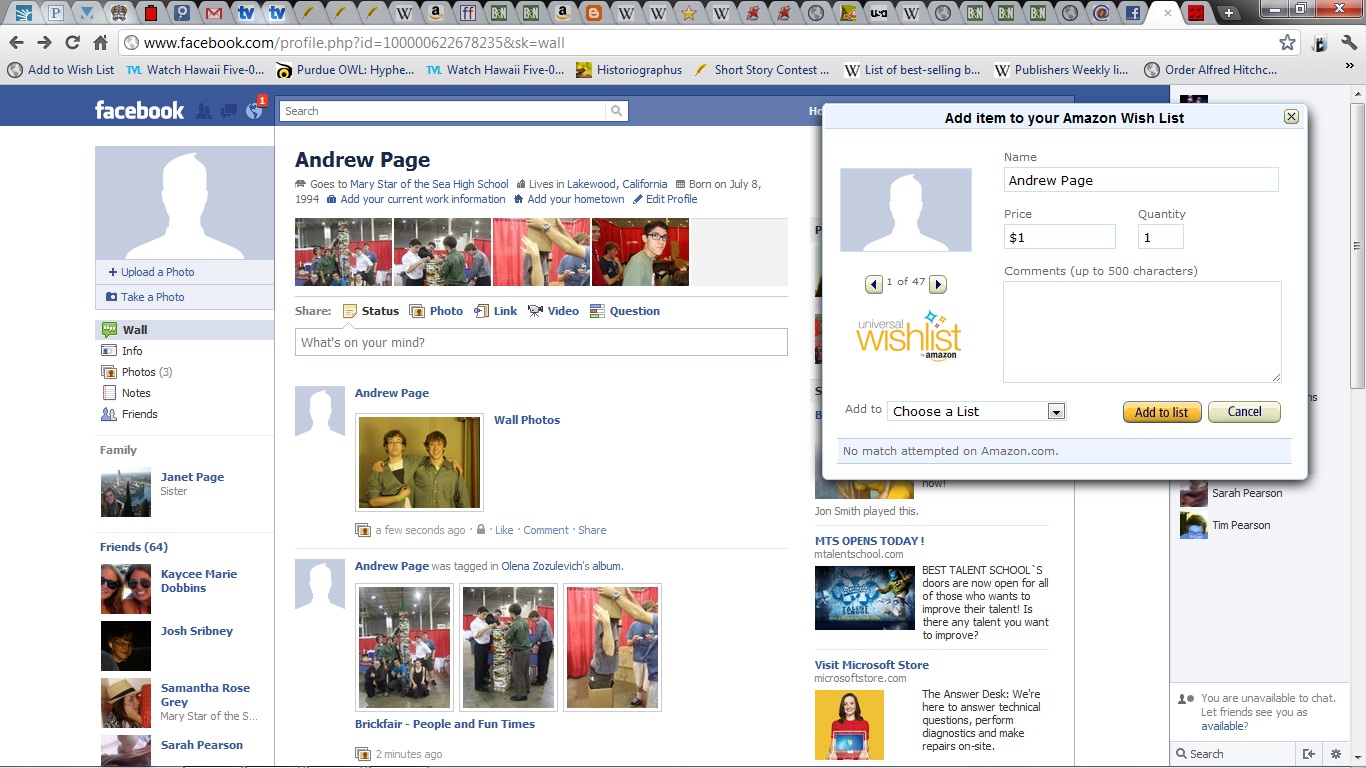Open the messages icon in Facebook header
The width and height of the screenshot is (1366, 768).
229,111
